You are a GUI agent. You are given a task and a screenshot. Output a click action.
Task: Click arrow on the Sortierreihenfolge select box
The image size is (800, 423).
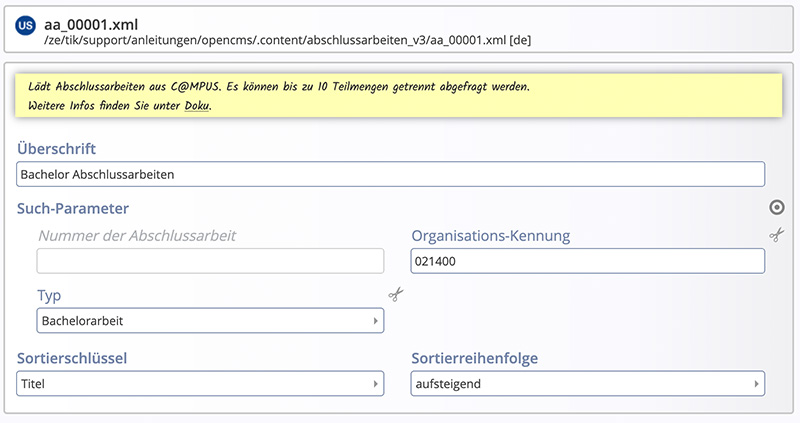pos(756,384)
